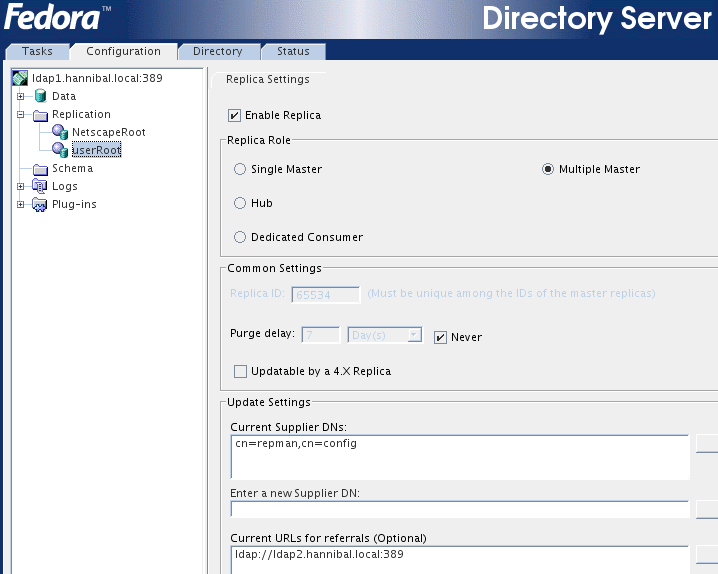The width and height of the screenshot is (718, 574).
Task: Expand the Plug-ins tree node
Action: point(20,204)
